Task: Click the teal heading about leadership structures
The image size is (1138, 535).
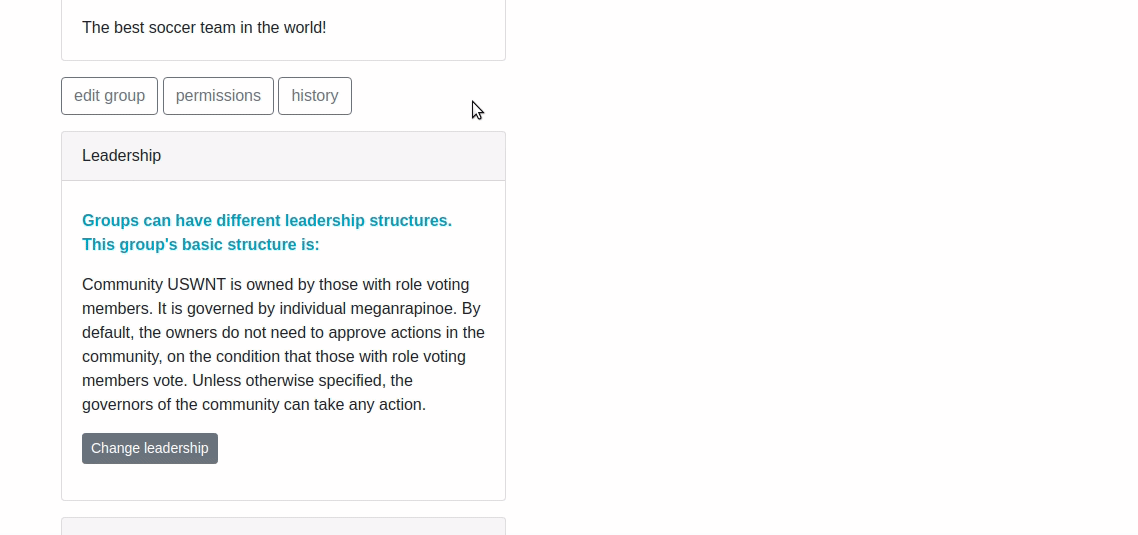Action: (267, 232)
